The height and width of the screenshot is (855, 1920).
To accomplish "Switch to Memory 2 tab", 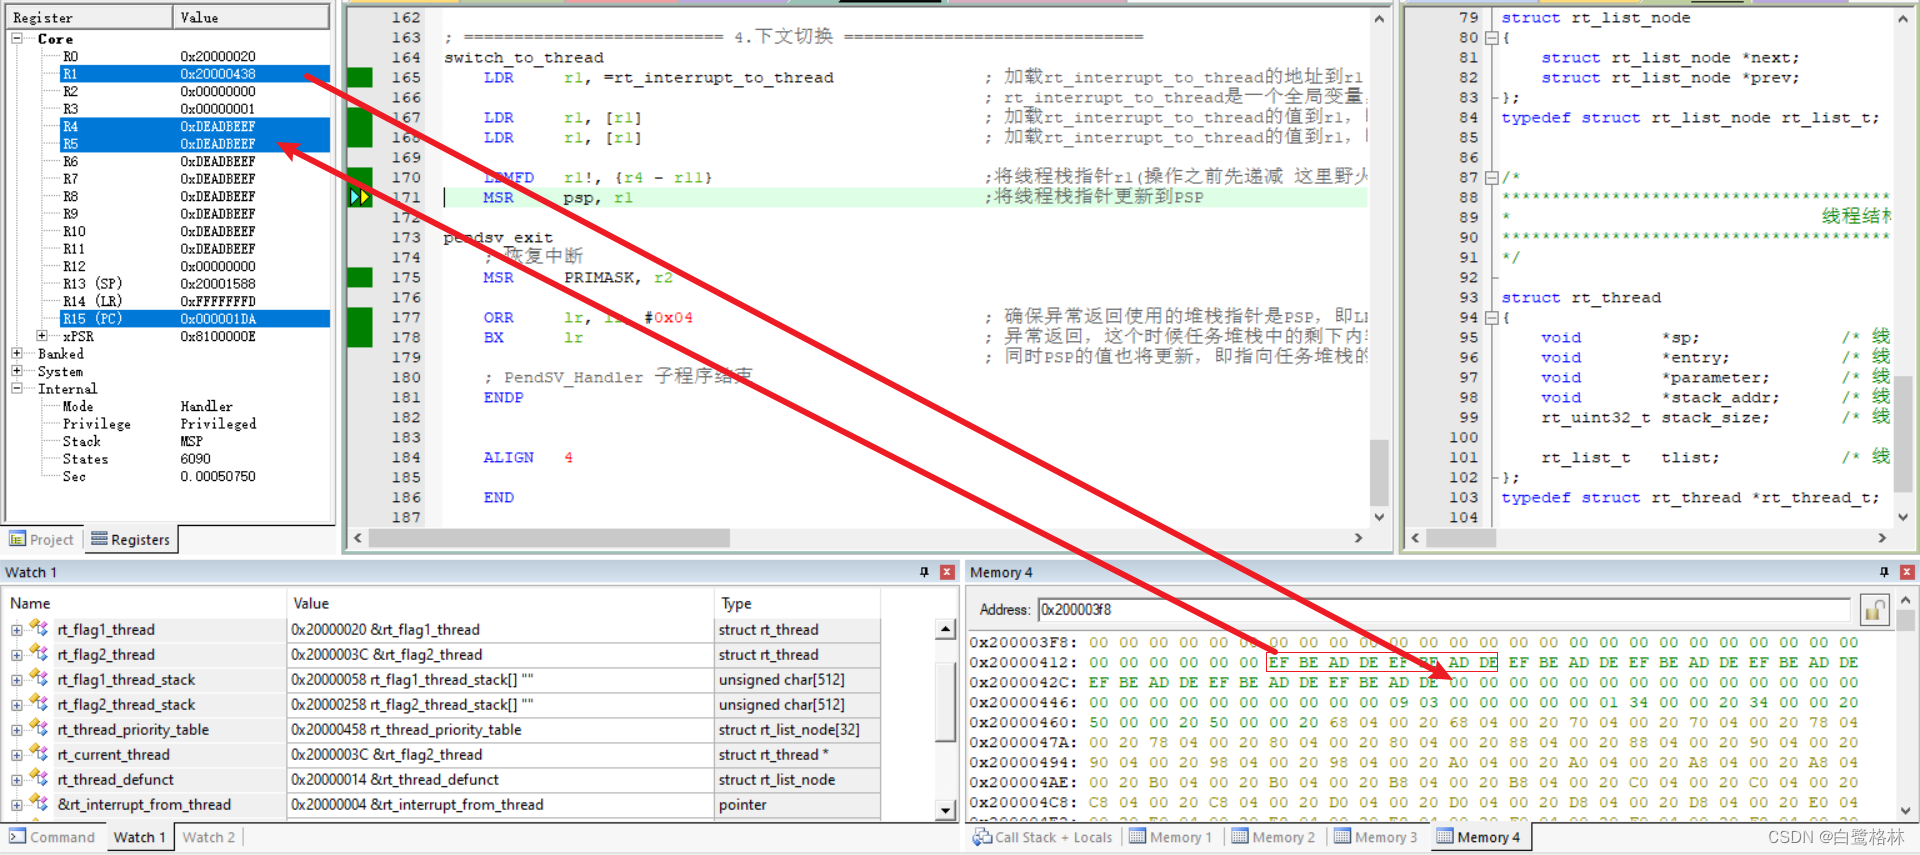I will [x=1273, y=837].
